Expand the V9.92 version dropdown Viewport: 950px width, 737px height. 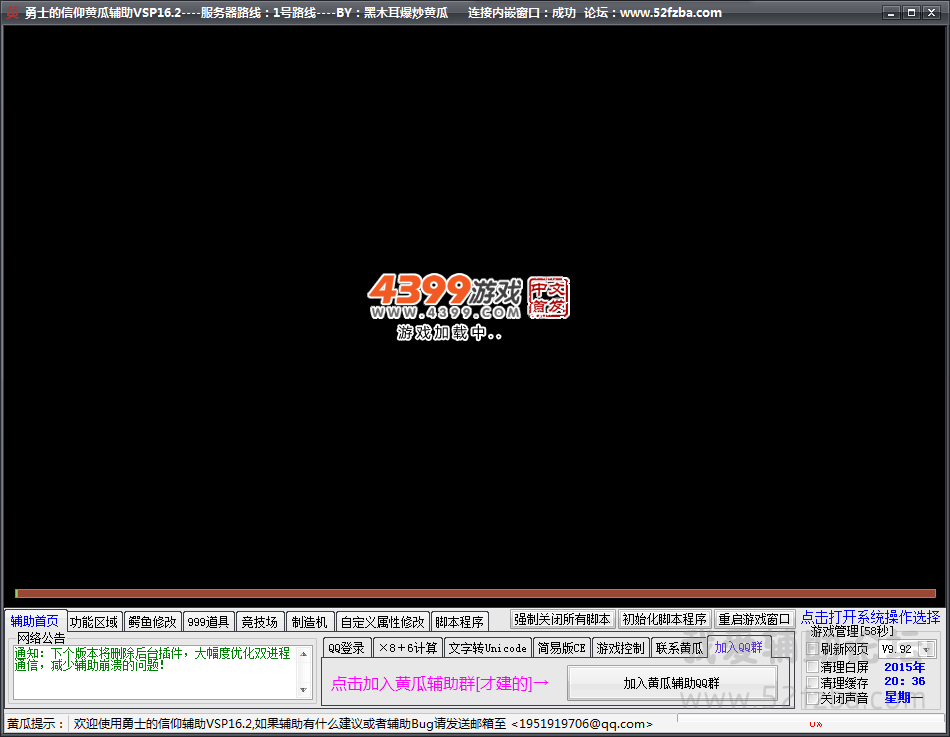926,649
